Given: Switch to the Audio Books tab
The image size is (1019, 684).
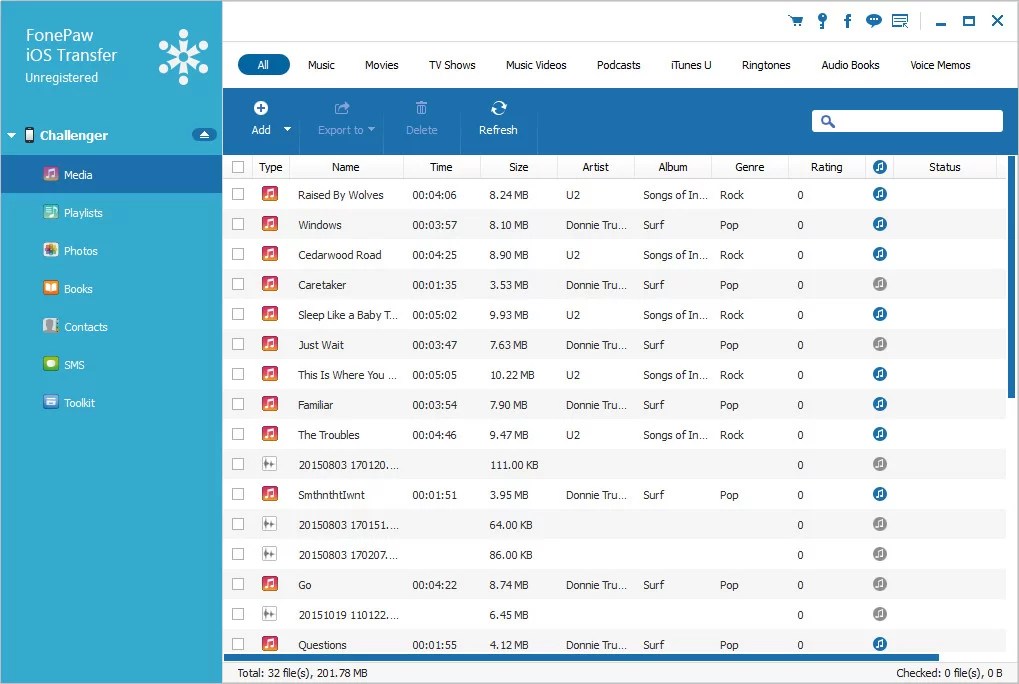Looking at the screenshot, I should [x=850, y=65].
